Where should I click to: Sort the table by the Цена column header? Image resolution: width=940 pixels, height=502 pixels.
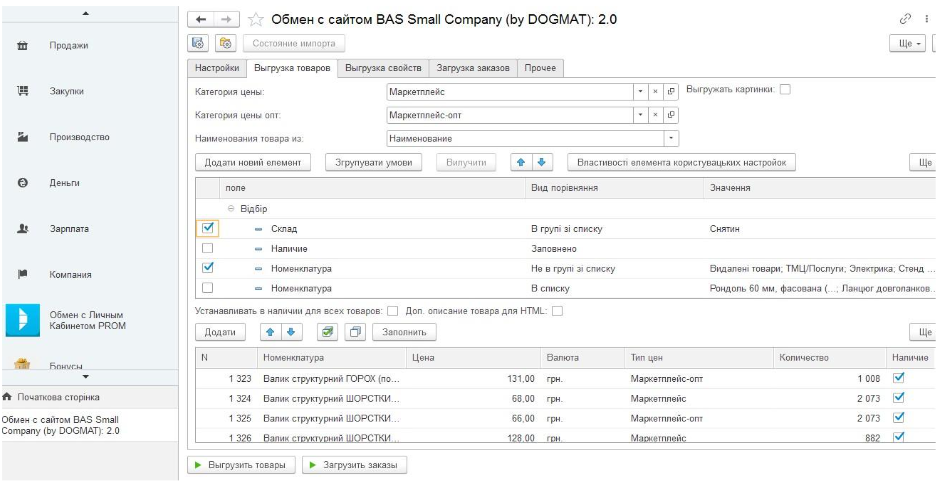pos(422,357)
